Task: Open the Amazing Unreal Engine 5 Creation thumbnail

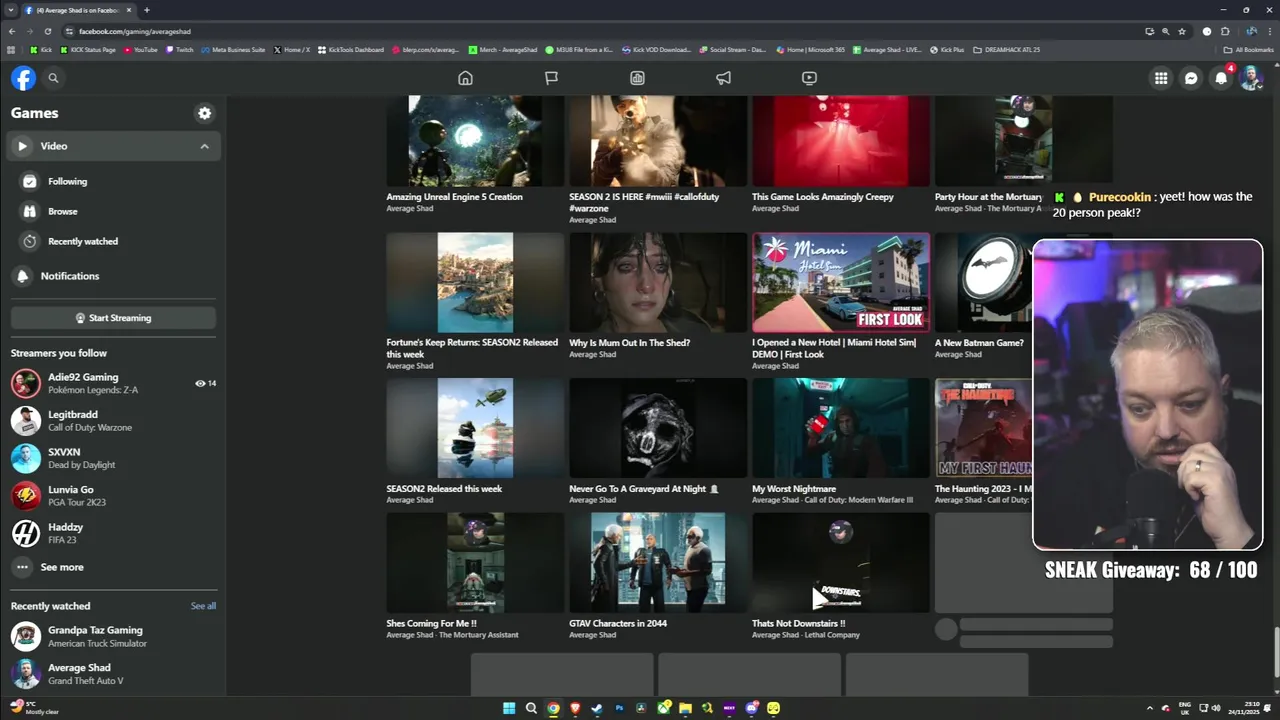Action: [x=475, y=141]
